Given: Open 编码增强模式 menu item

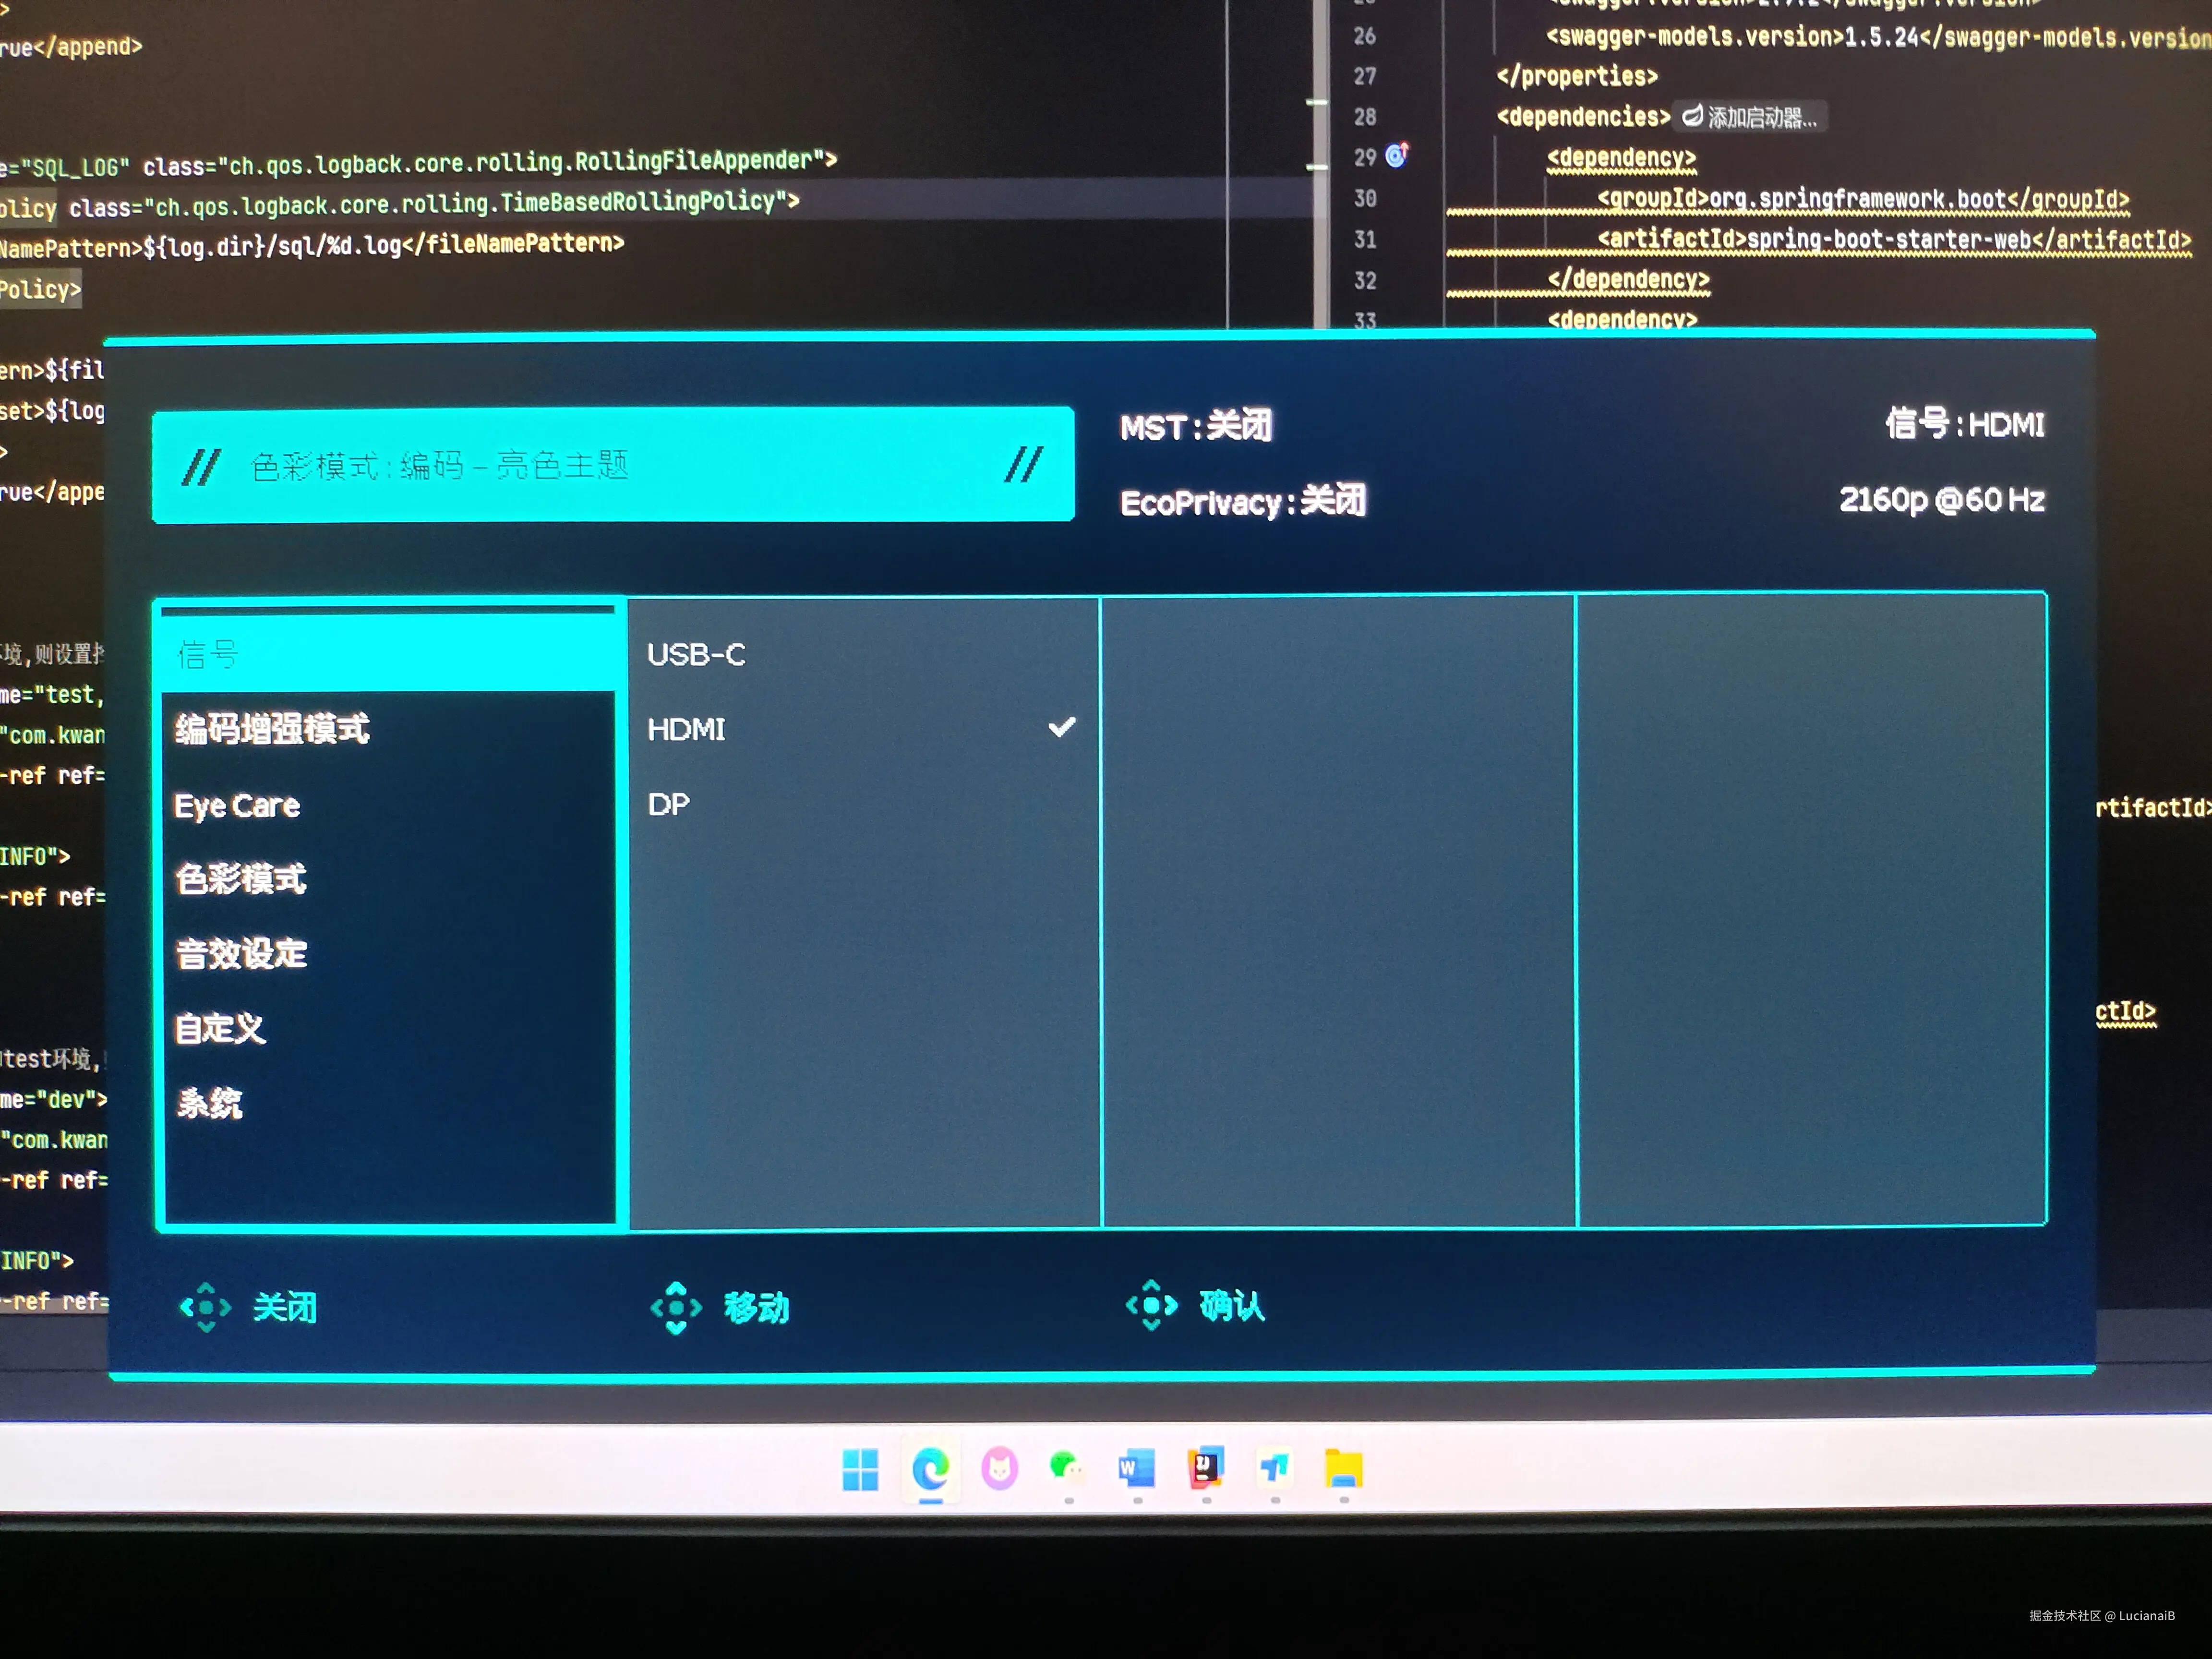Looking at the screenshot, I should pyautogui.click(x=272, y=729).
